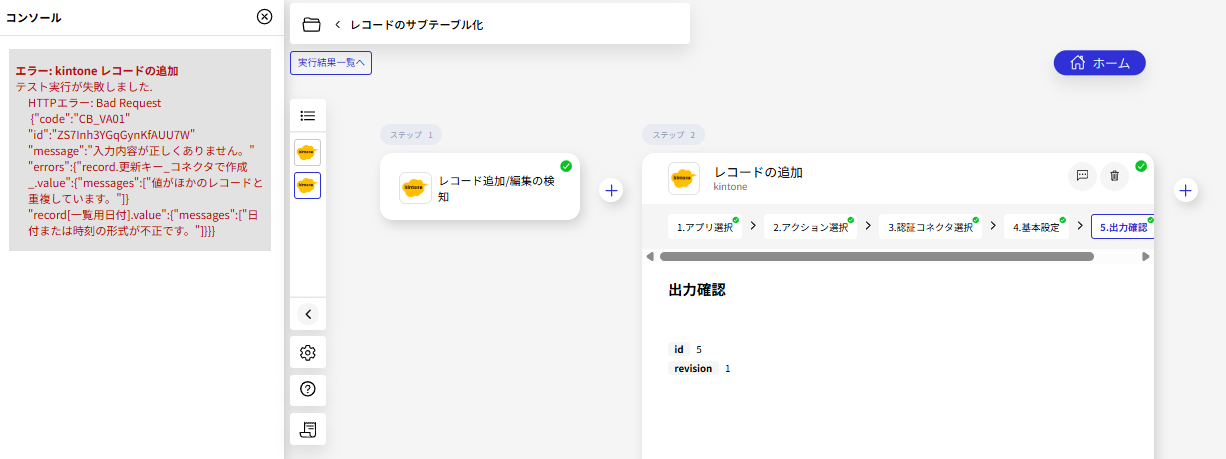1226x459 pixels.
Task: Switch to the 3.認証コネクタ選択 tab
Action: tap(930, 227)
